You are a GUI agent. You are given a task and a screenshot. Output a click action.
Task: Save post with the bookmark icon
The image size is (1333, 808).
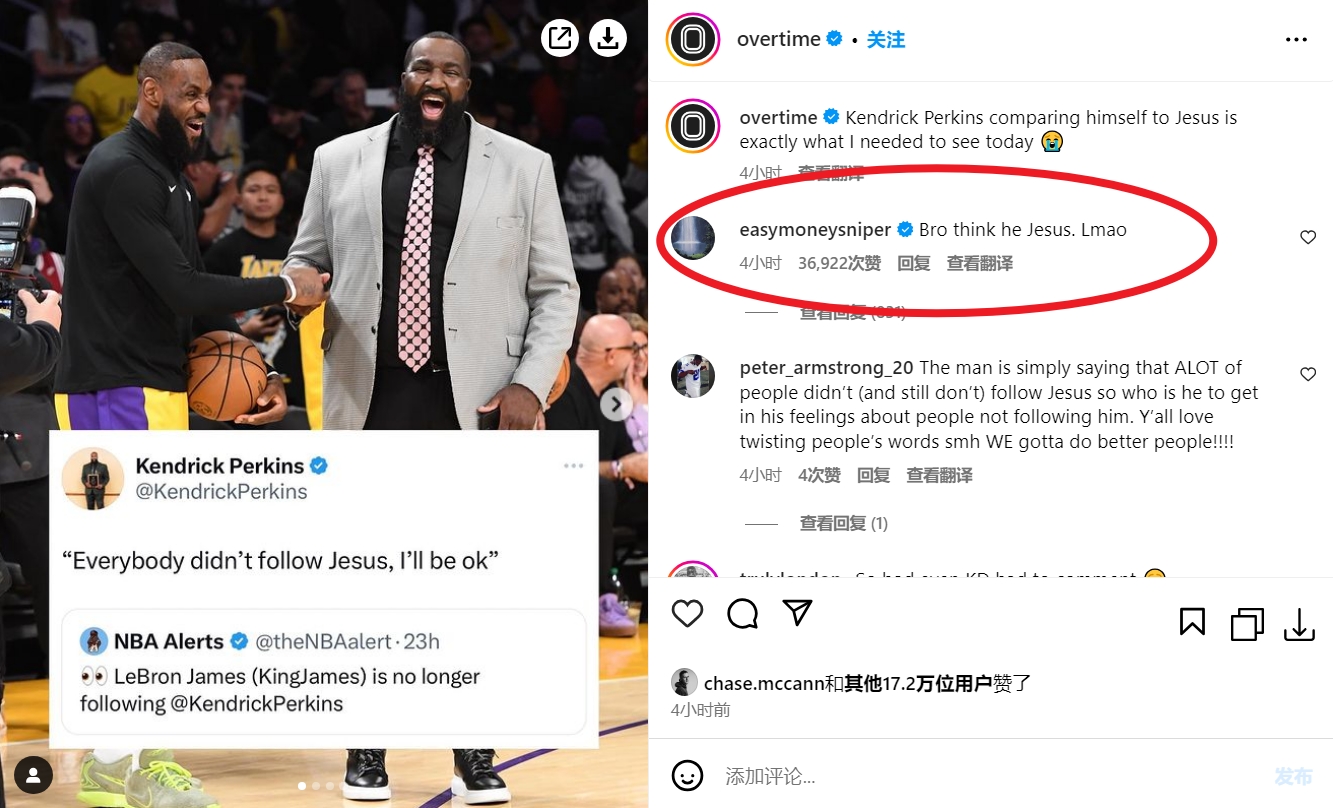1192,623
